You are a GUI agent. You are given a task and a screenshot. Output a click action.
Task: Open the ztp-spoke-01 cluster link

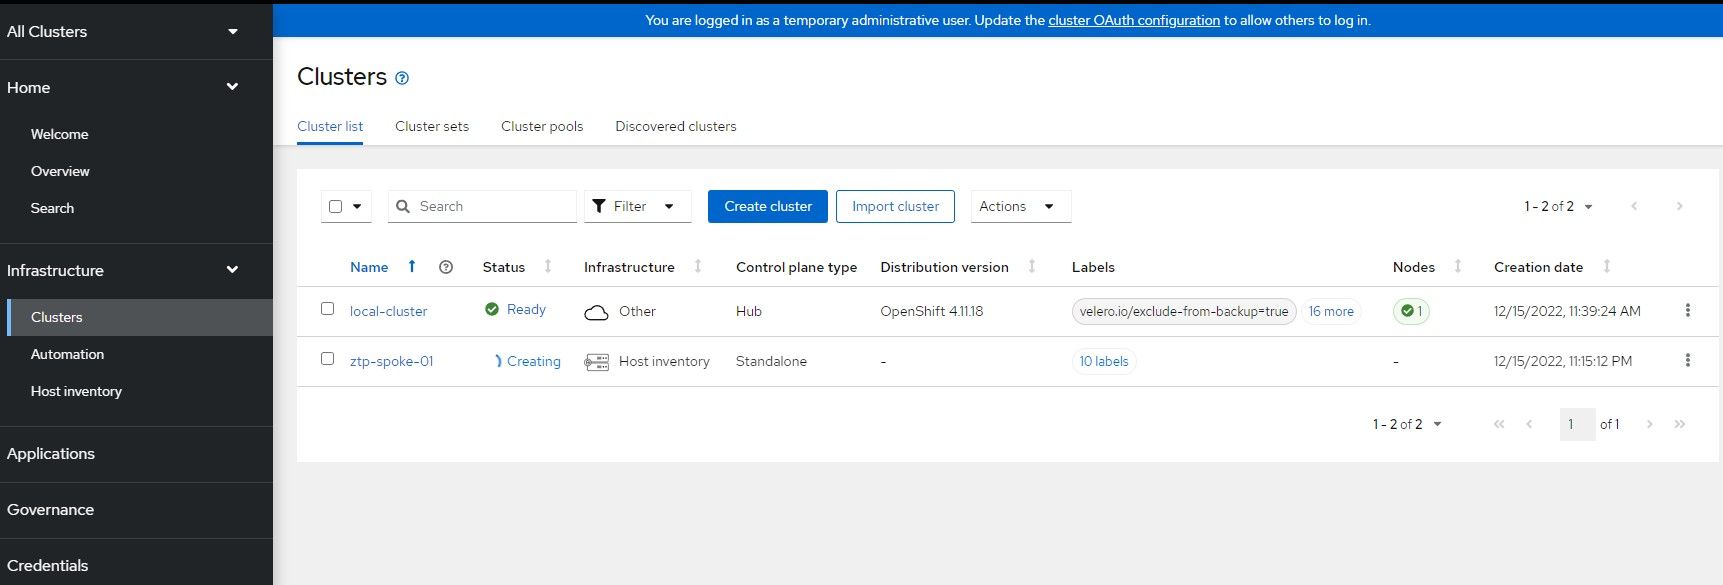[391, 361]
